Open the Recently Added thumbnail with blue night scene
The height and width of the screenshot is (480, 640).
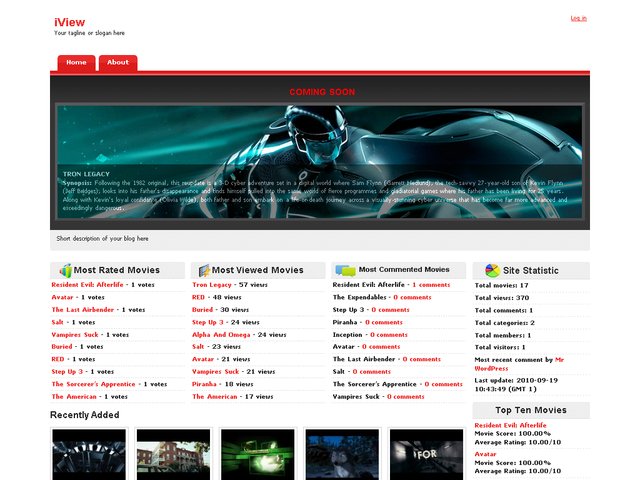342,454
